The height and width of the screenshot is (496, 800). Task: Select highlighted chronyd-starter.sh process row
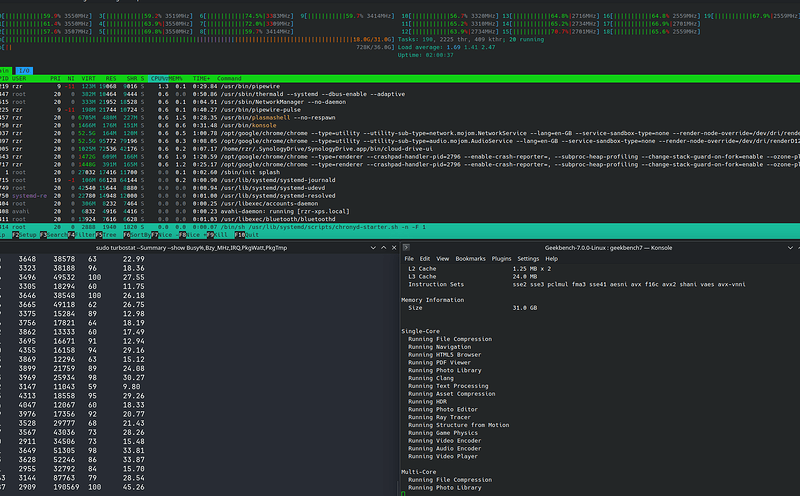pos(400,227)
